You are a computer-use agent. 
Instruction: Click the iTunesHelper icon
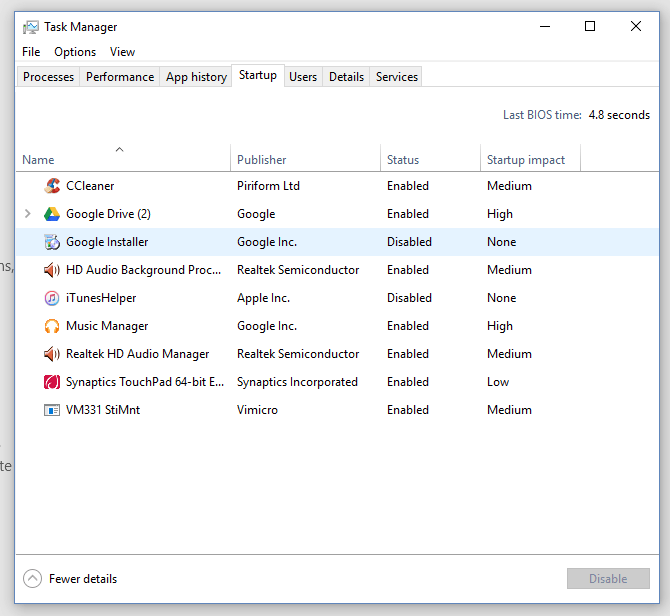tap(52, 298)
